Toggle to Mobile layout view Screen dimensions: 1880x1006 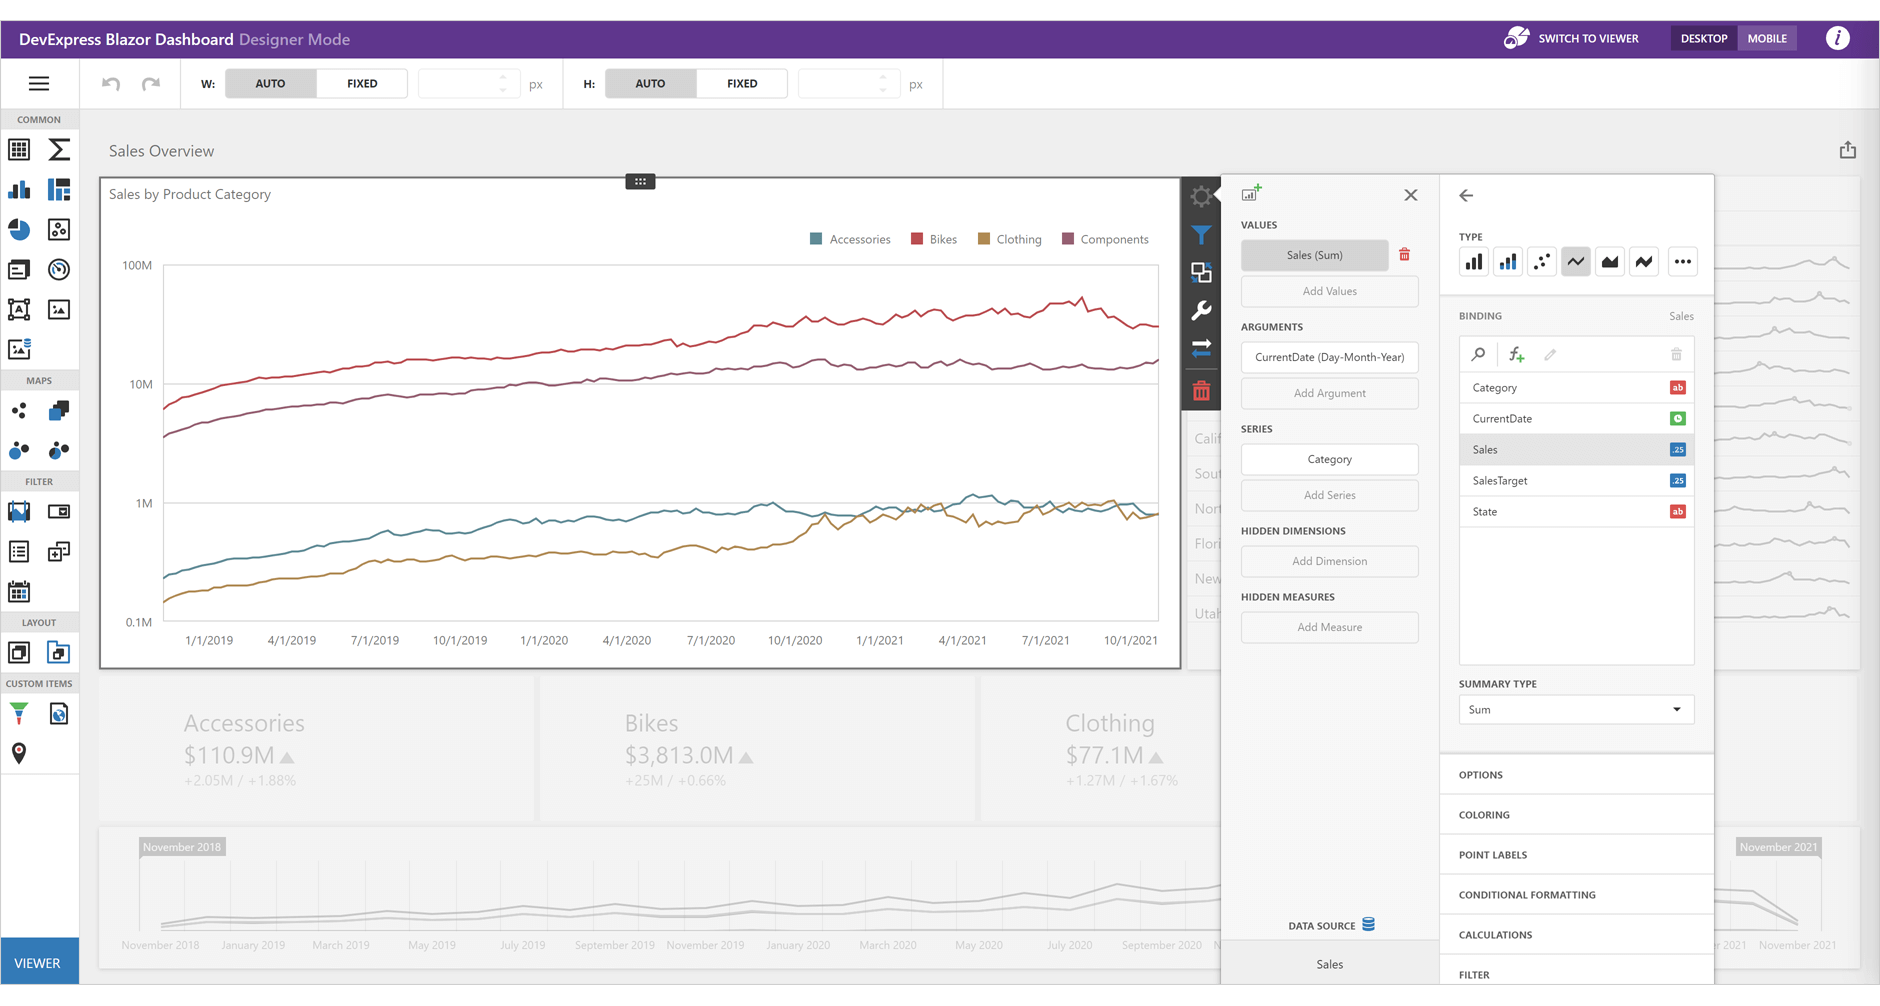click(1766, 38)
